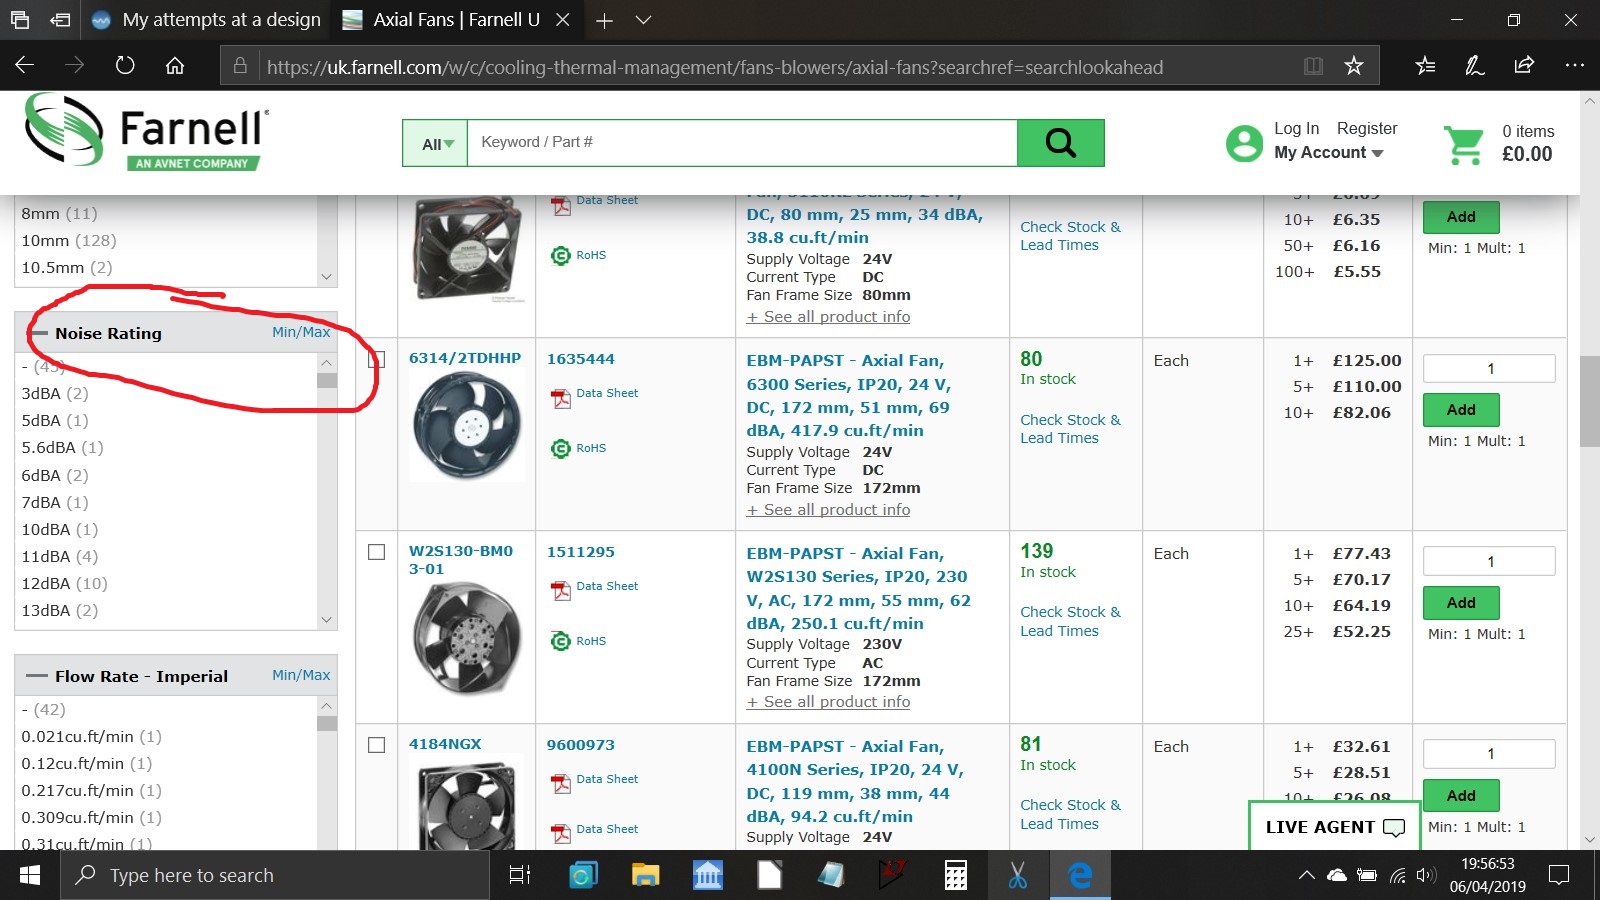Screen dimensions: 1600x900
Task: Click the Windows taskbar search box
Action: pyautogui.click(x=276, y=876)
